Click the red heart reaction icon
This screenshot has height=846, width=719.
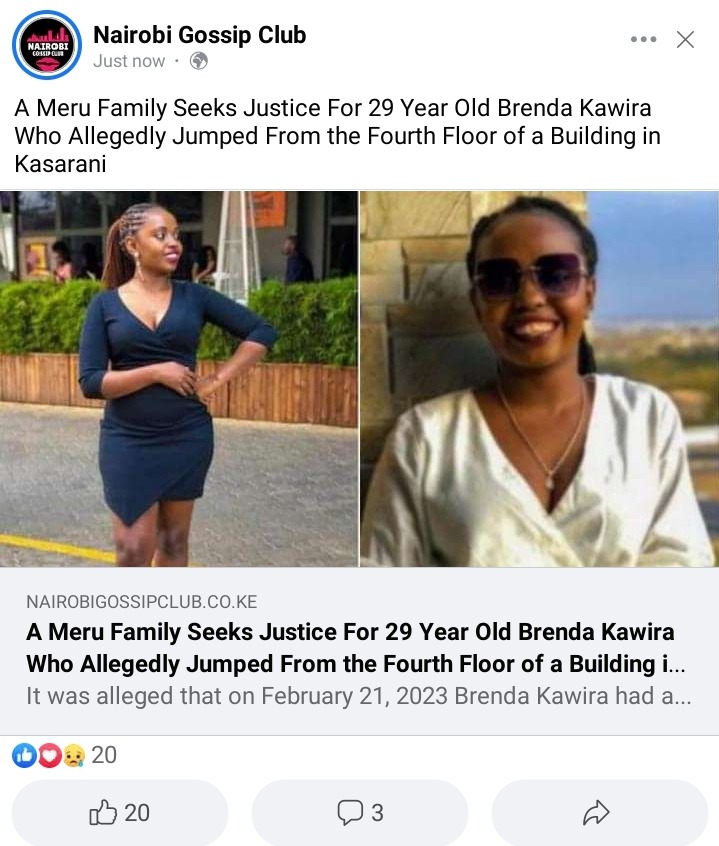pyautogui.click(x=50, y=755)
